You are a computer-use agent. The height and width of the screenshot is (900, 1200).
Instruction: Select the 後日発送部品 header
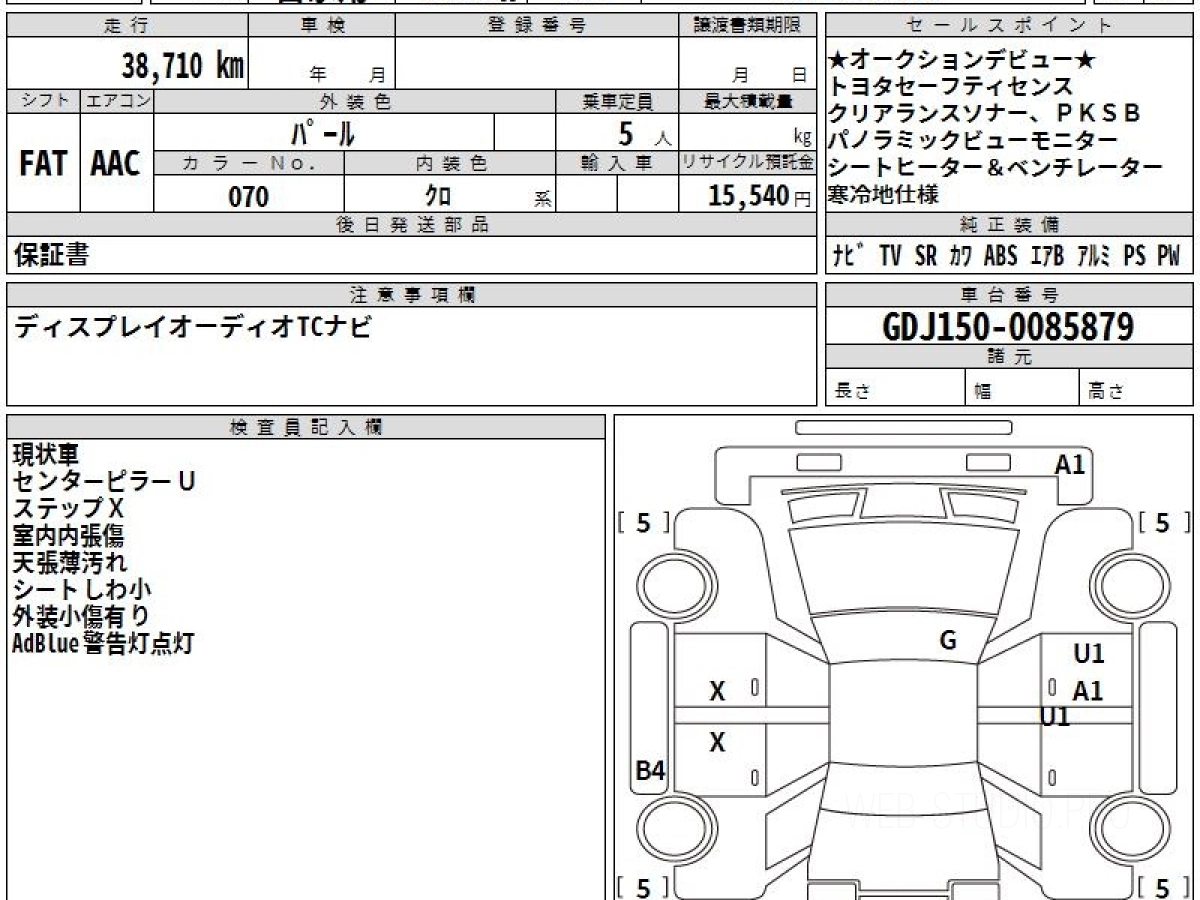tap(412, 225)
